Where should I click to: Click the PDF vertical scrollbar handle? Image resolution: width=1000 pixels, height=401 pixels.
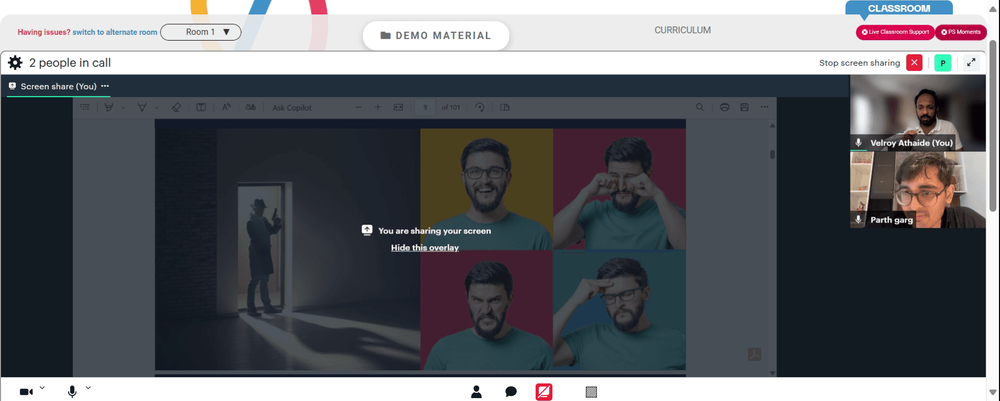772,154
